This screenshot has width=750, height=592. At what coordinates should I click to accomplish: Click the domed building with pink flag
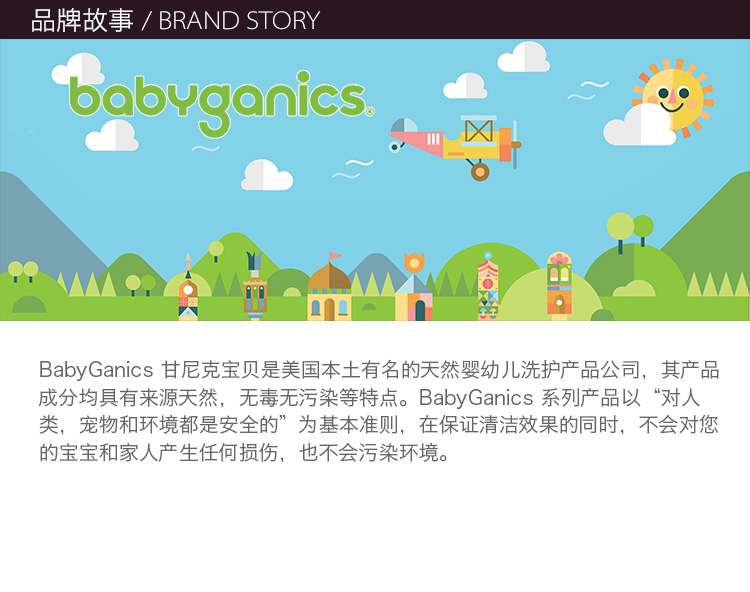coord(329,287)
